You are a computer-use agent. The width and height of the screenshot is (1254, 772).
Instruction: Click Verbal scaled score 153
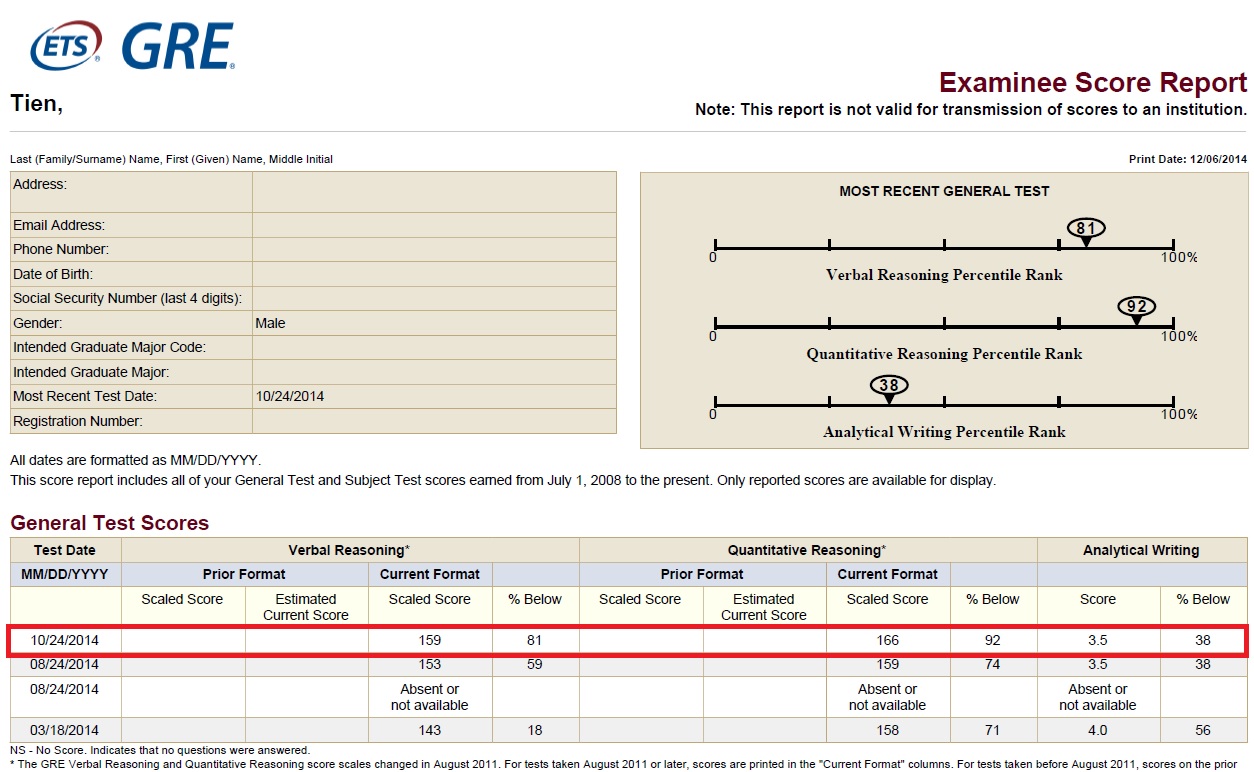tap(430, 664)
